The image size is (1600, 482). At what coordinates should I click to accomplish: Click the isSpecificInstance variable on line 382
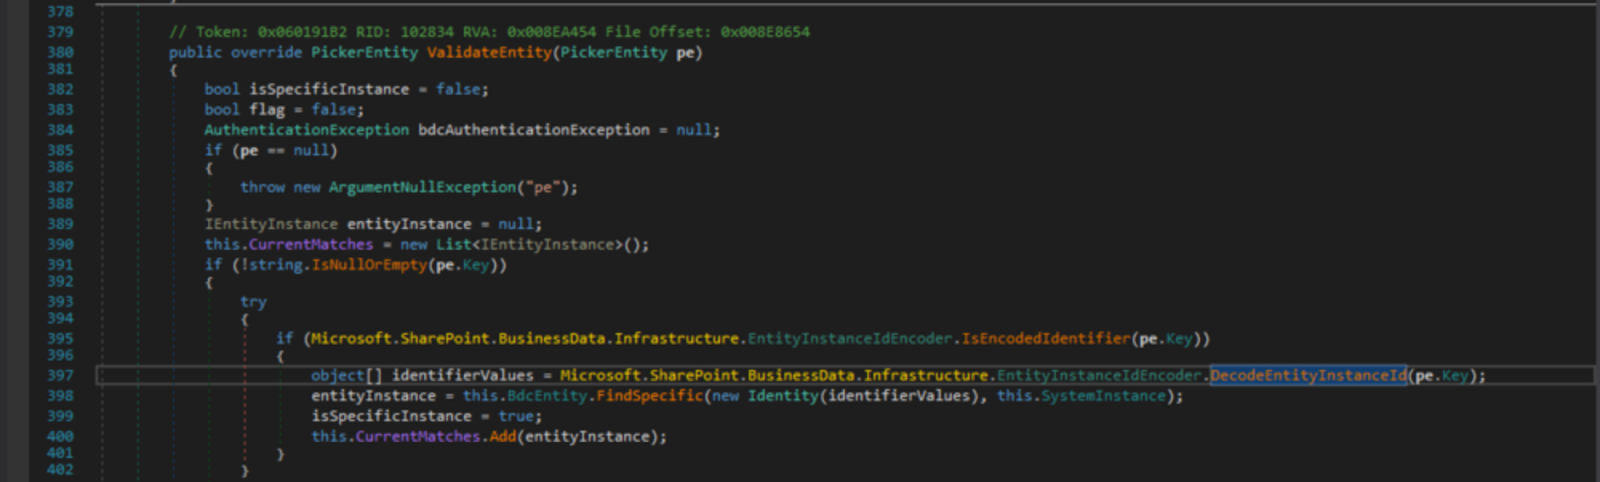329,89
